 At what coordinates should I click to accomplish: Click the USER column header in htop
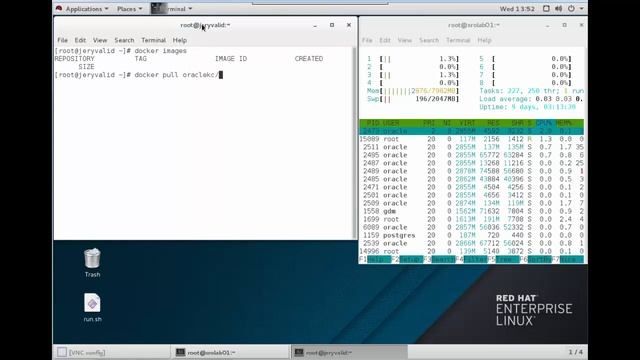391,123
